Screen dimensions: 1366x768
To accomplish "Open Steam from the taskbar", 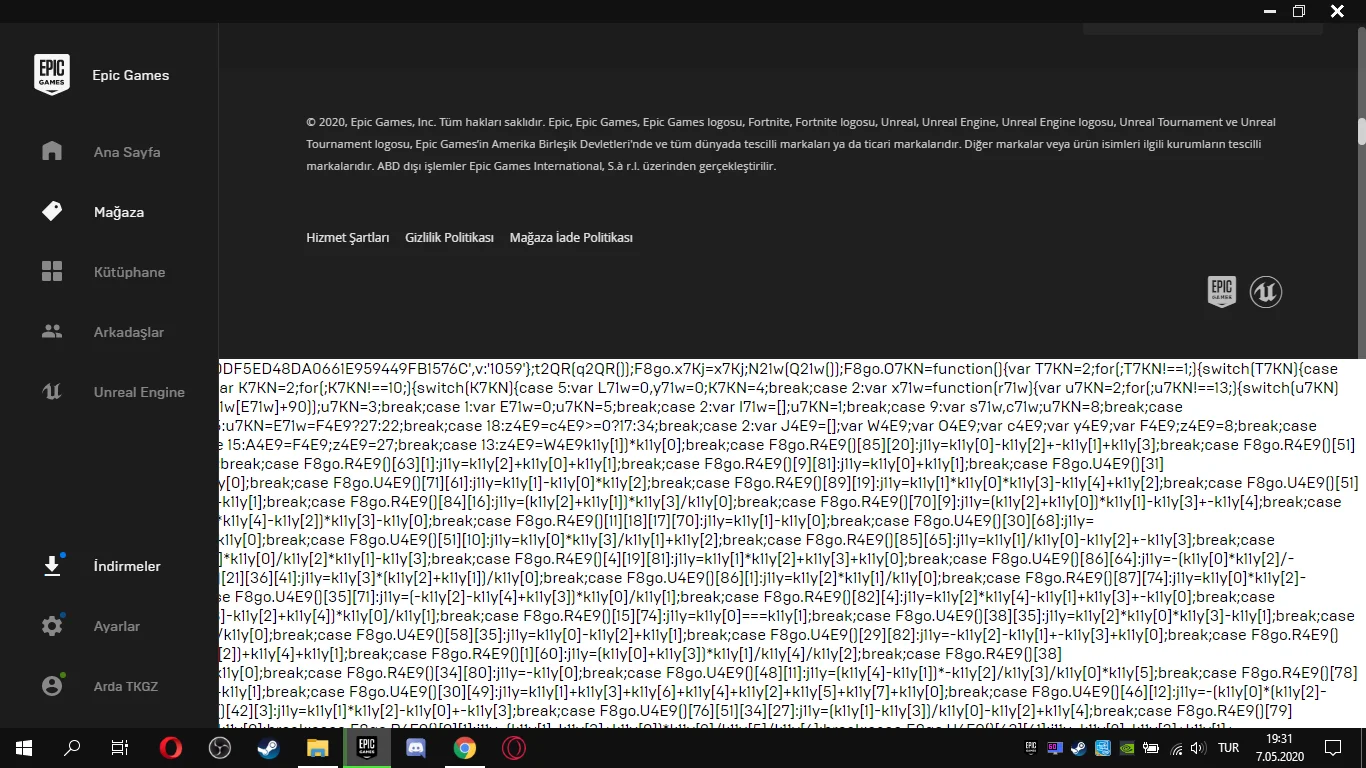I will coord(269,748).
